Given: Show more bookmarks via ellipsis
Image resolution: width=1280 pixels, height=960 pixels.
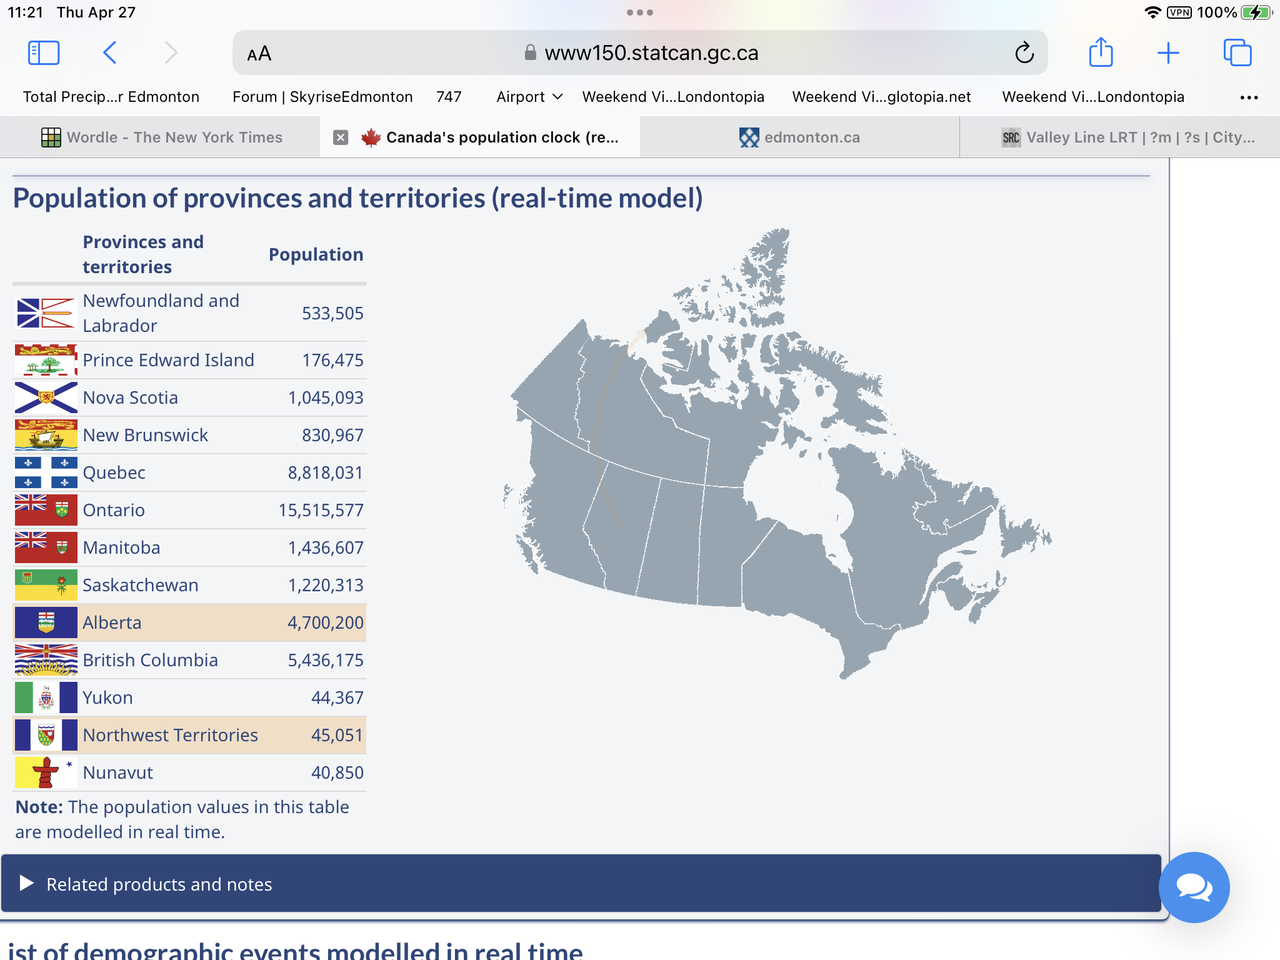Looking at the screenshot, I should pos(1248,97).
